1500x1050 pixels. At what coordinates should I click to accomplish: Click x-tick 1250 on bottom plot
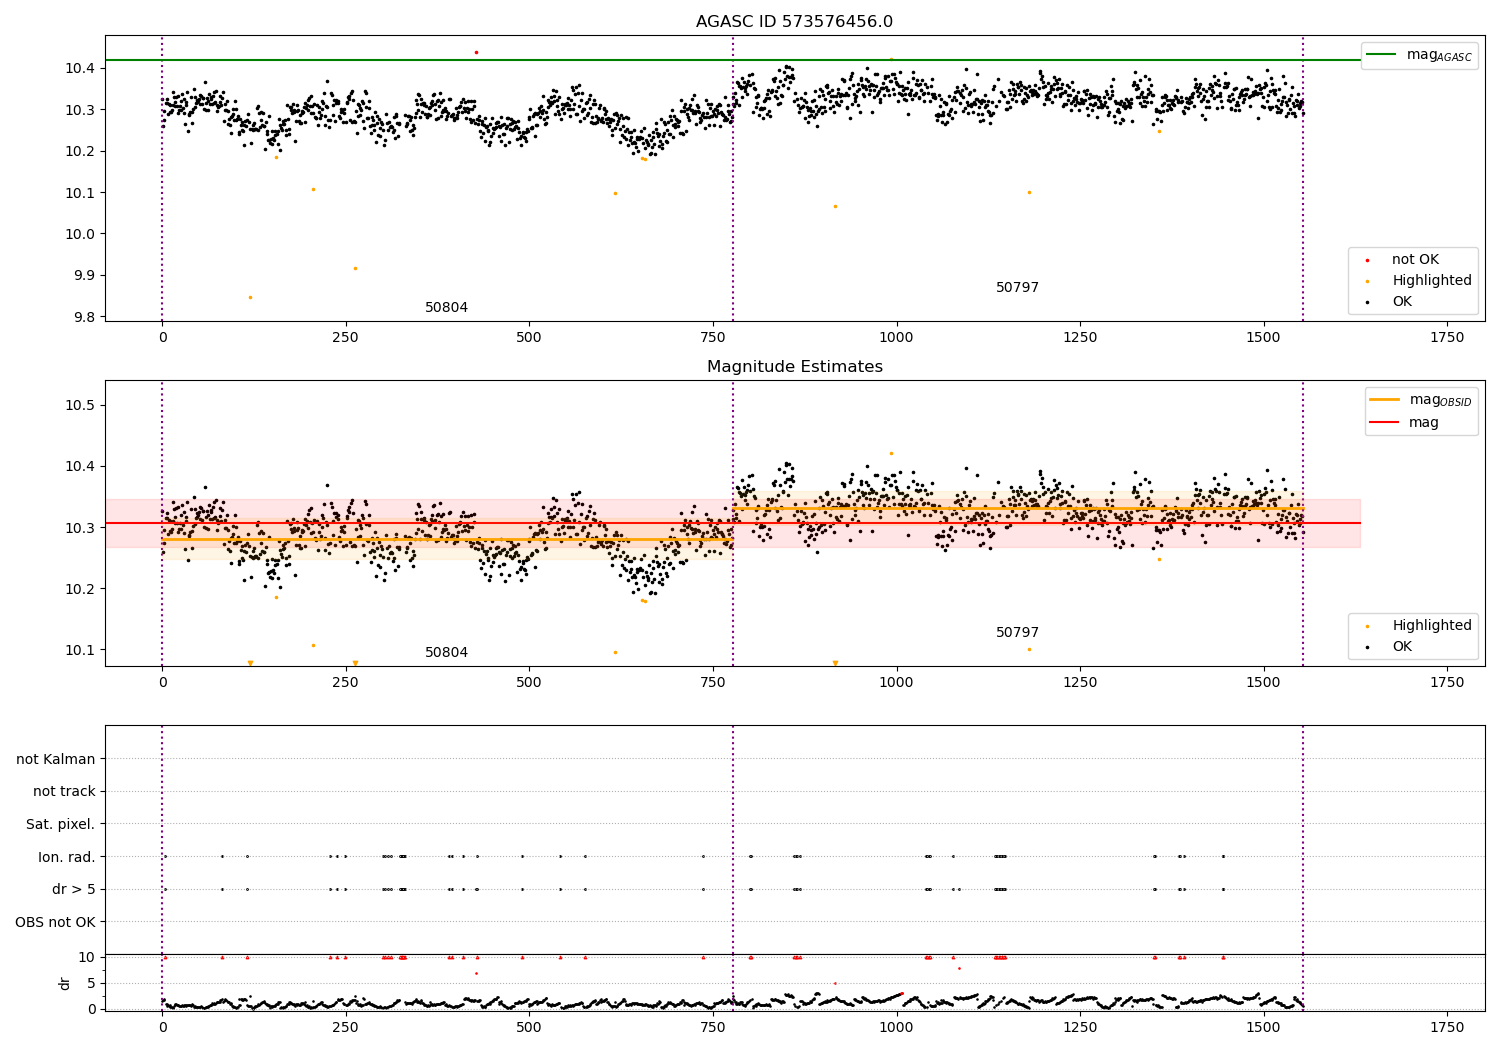point(1080,1028)
